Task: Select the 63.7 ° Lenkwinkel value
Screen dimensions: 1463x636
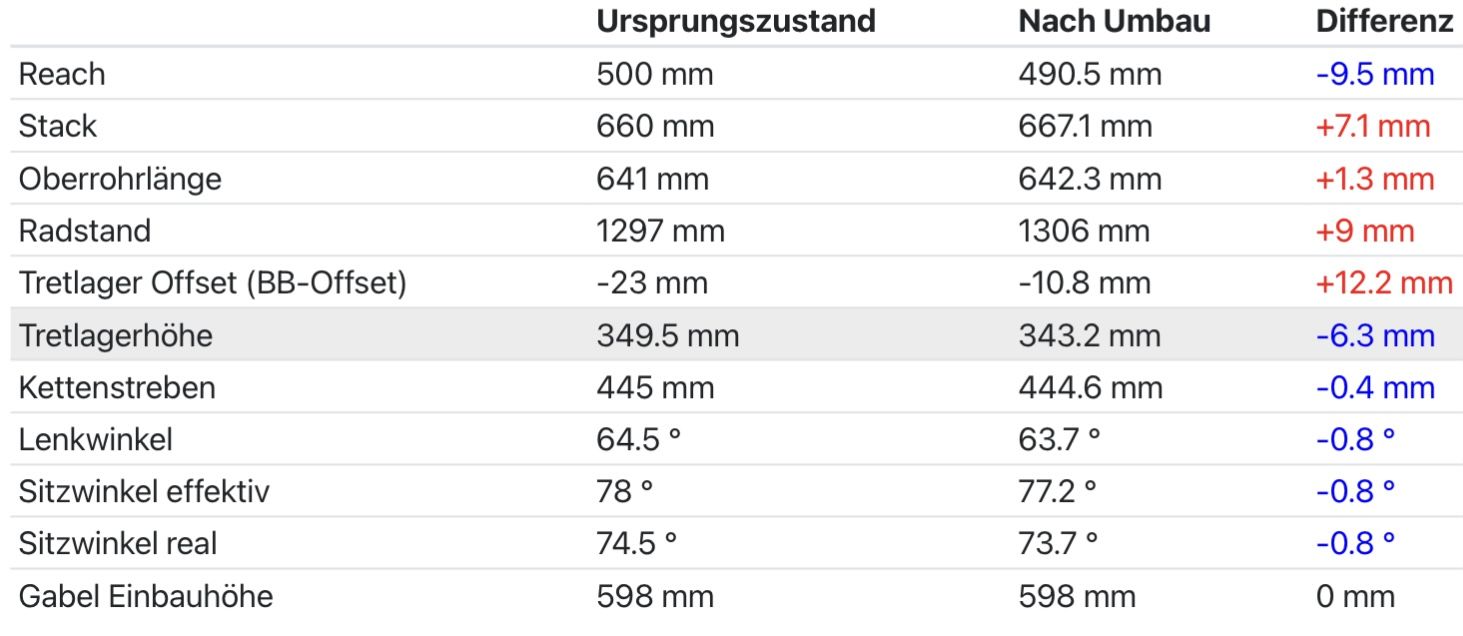Action: click(1059, 439)
